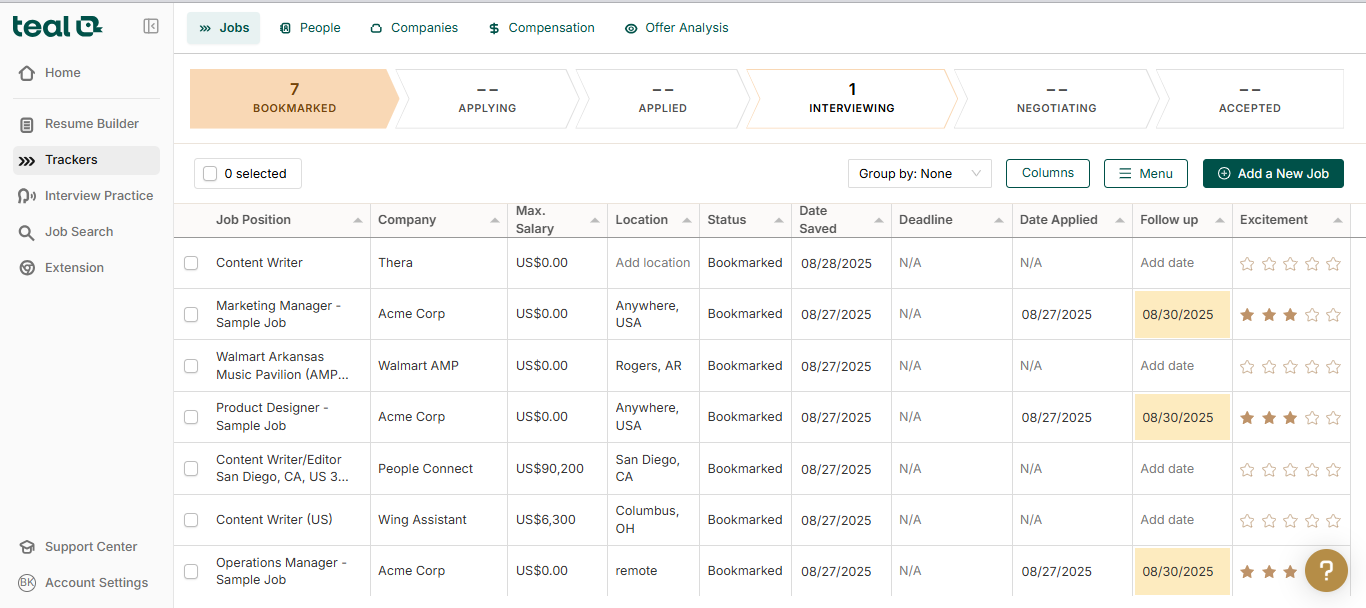Rate excitement stars for Content Writer (US)
The height and width of the screenshot is (608, 1366).
pyautogui.click(x=1290, y=520)
